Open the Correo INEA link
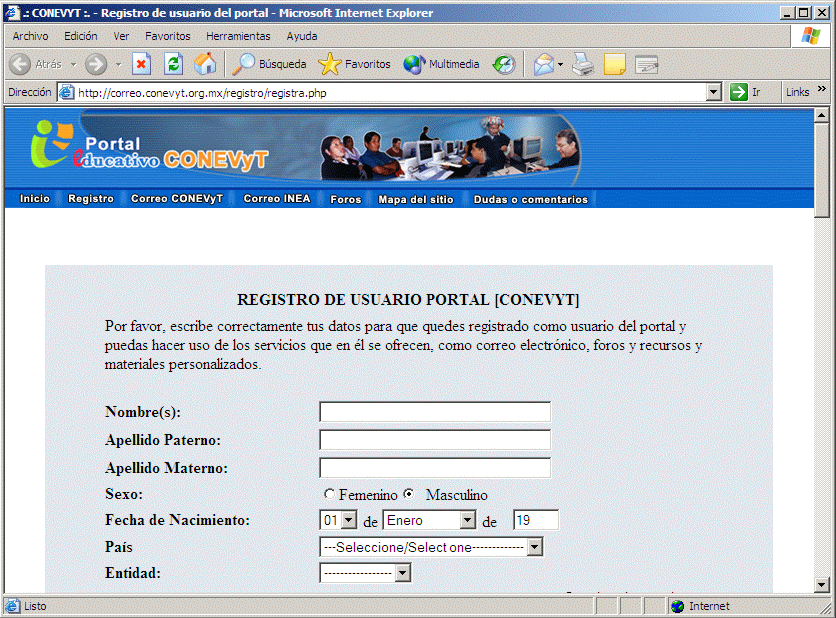Image resolution: width=836 pixels, height=618 pixels. tap(277, 199)
